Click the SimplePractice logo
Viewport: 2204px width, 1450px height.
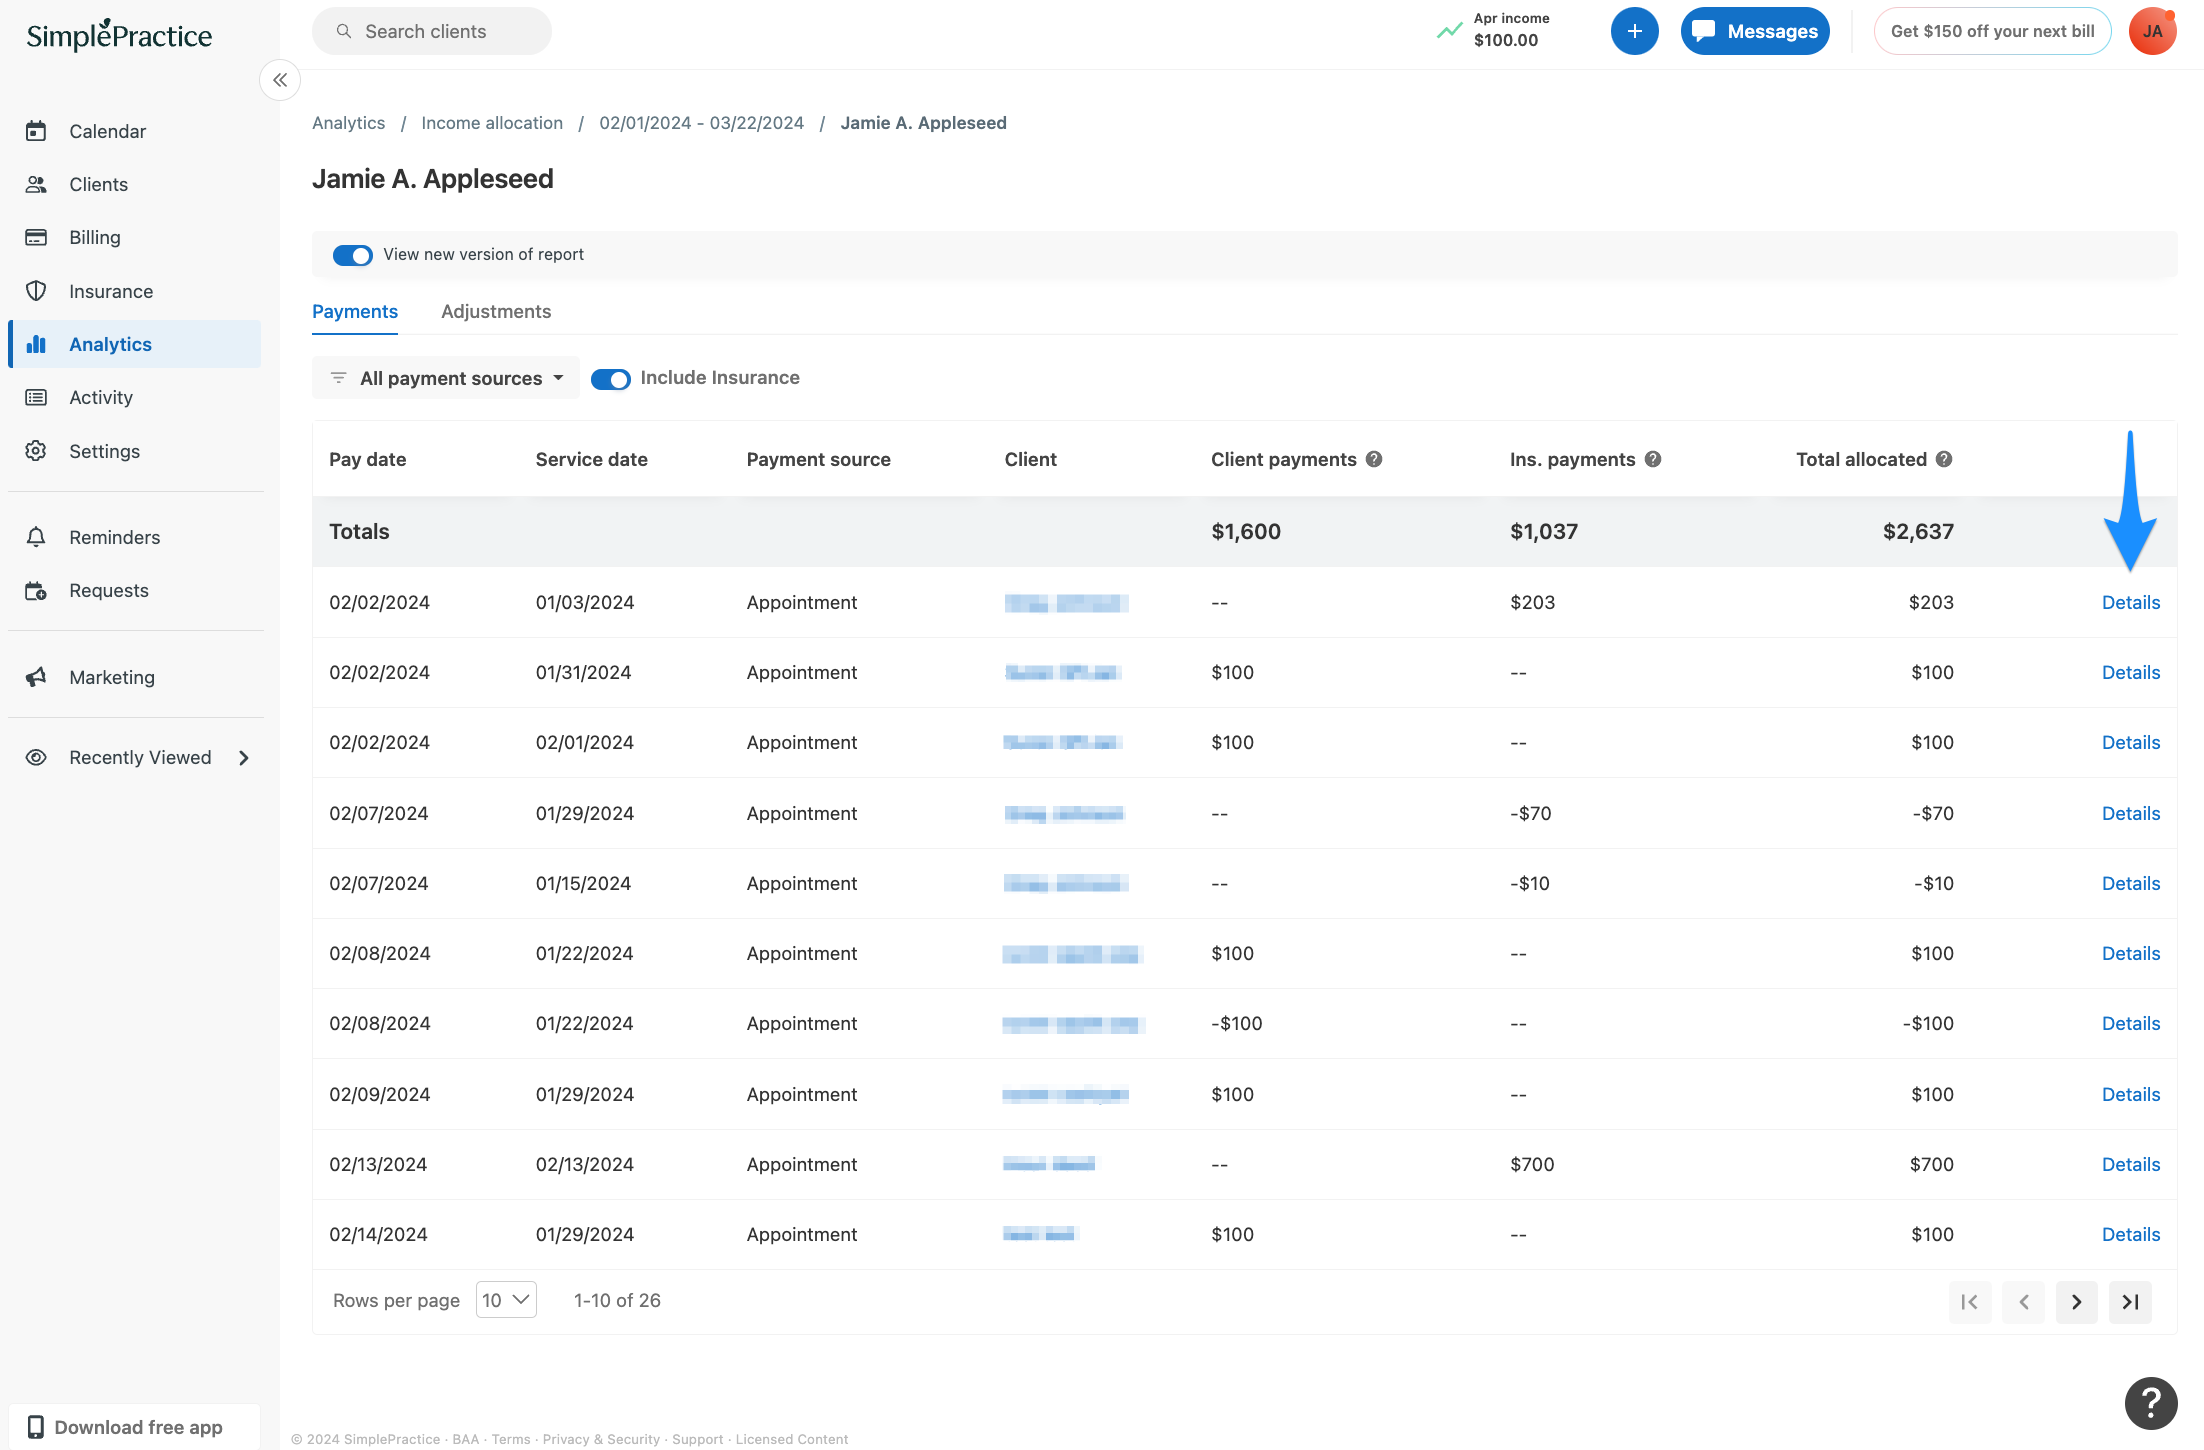(x=119, y=35)
